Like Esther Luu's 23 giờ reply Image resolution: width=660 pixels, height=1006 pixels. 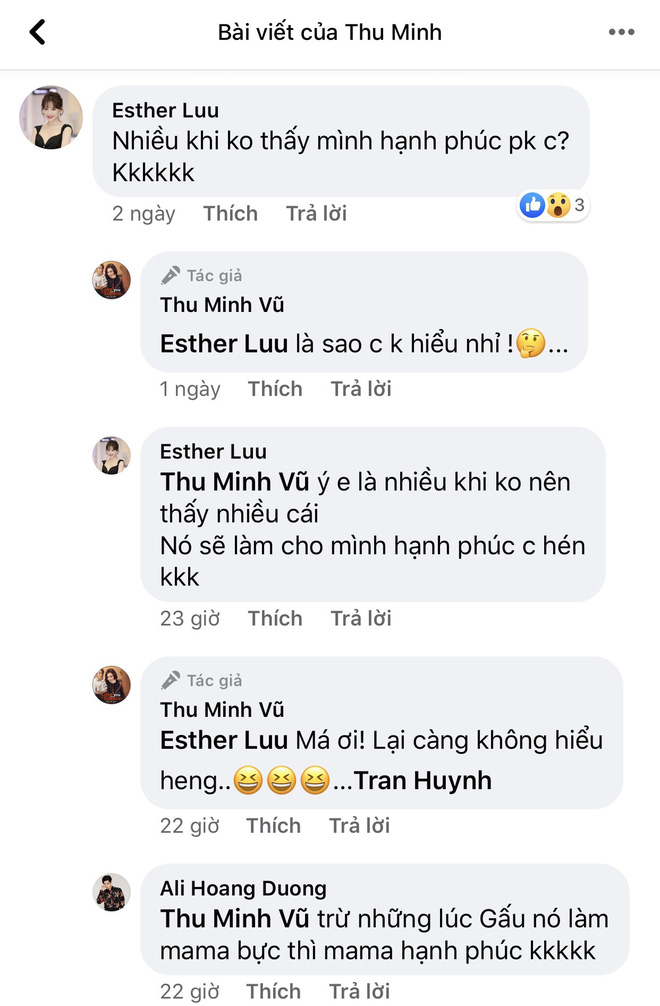275,618
